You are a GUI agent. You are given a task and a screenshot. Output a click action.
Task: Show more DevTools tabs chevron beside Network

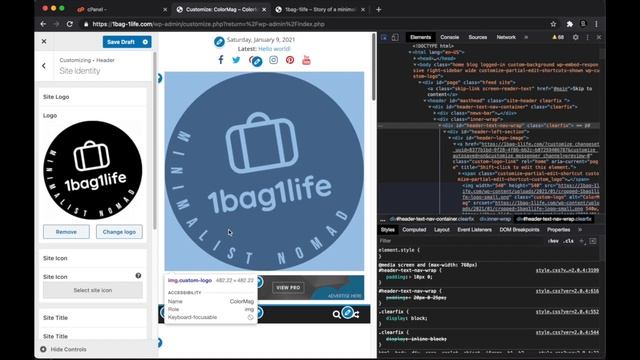point(526,37)
